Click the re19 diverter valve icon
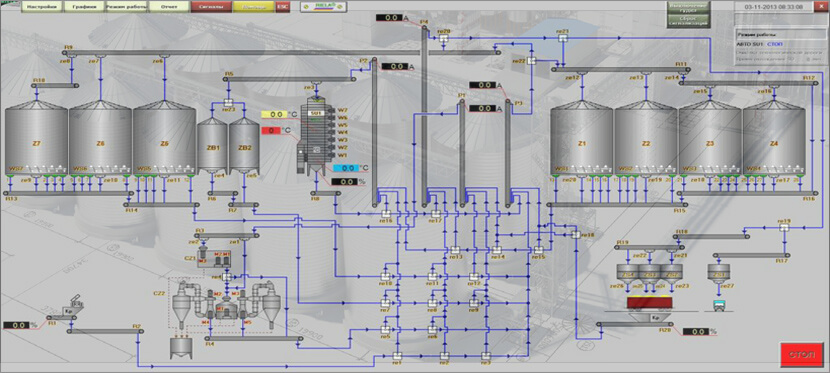This screenshot has height=373, width=830. pyautogui.click(x=784, y=227)
